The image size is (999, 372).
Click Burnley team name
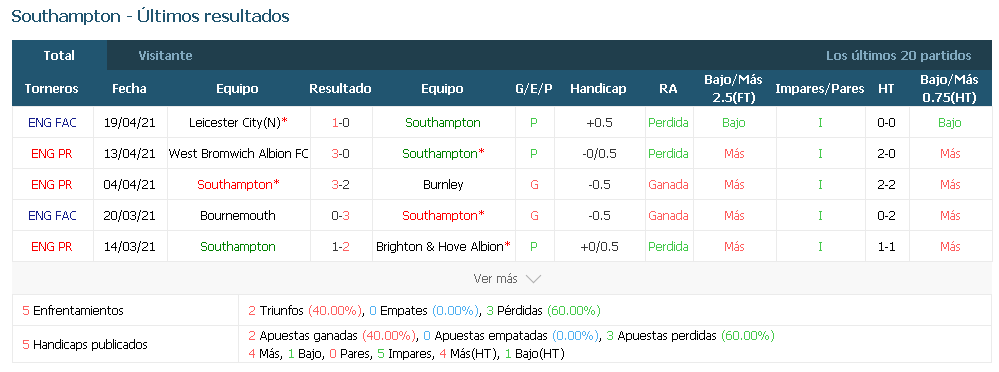(x=443, y=185)
